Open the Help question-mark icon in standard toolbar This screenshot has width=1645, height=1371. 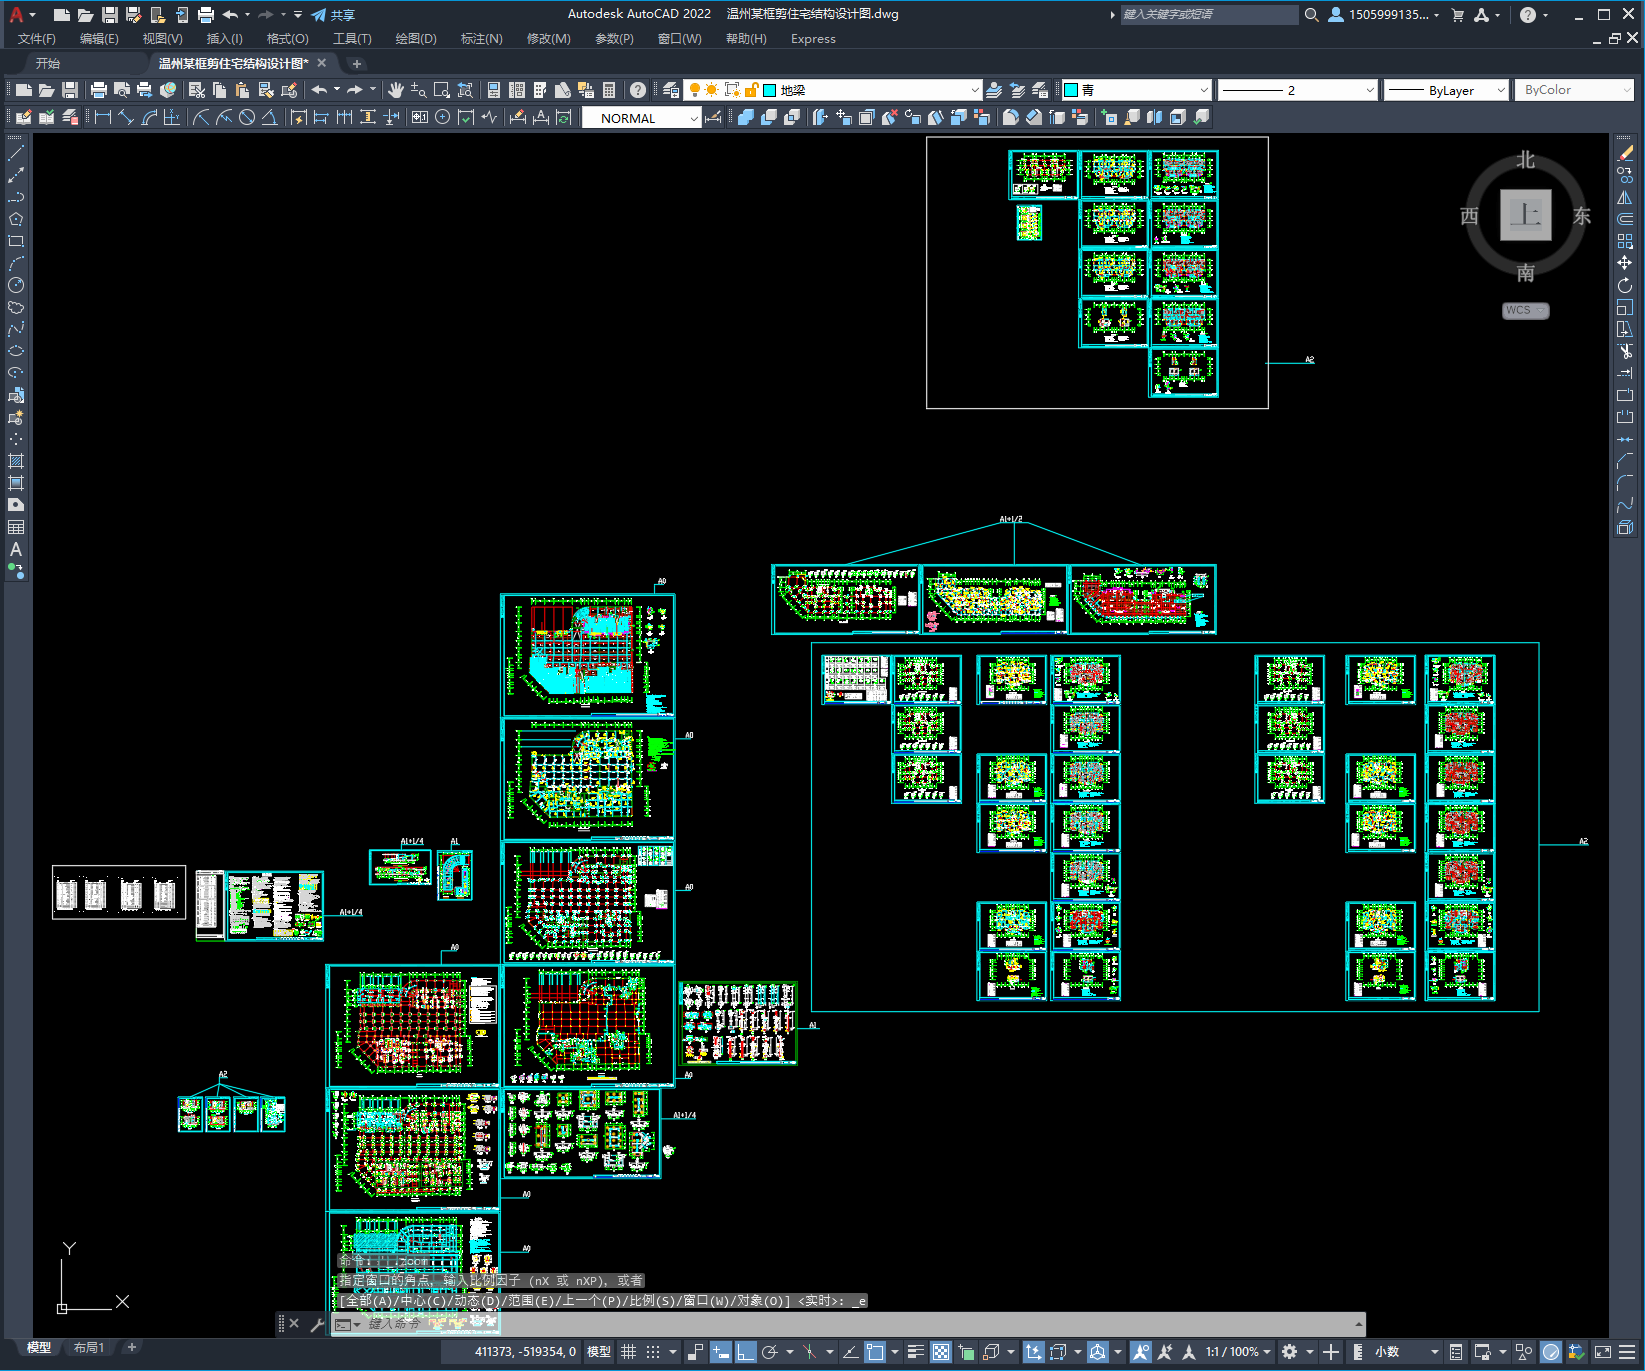coord(637,90)
